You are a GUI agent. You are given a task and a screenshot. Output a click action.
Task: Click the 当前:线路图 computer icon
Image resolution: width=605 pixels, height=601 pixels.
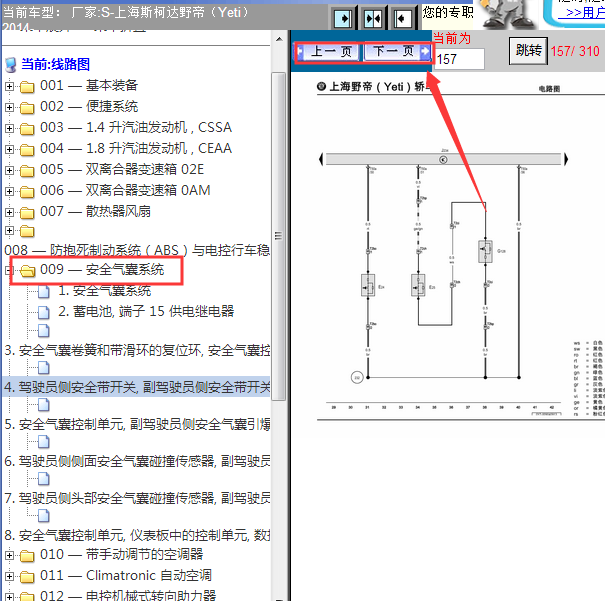click(x=11, y=65)
